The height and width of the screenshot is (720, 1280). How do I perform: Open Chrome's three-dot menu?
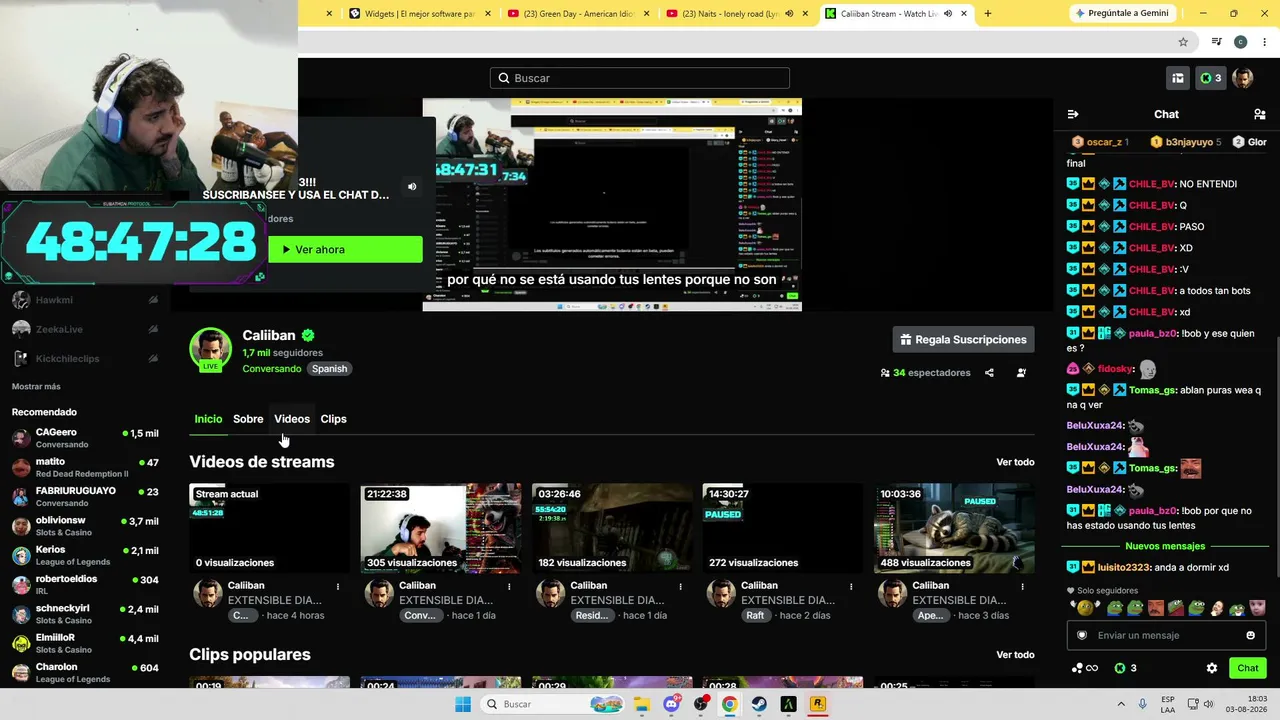point(1264,42)
